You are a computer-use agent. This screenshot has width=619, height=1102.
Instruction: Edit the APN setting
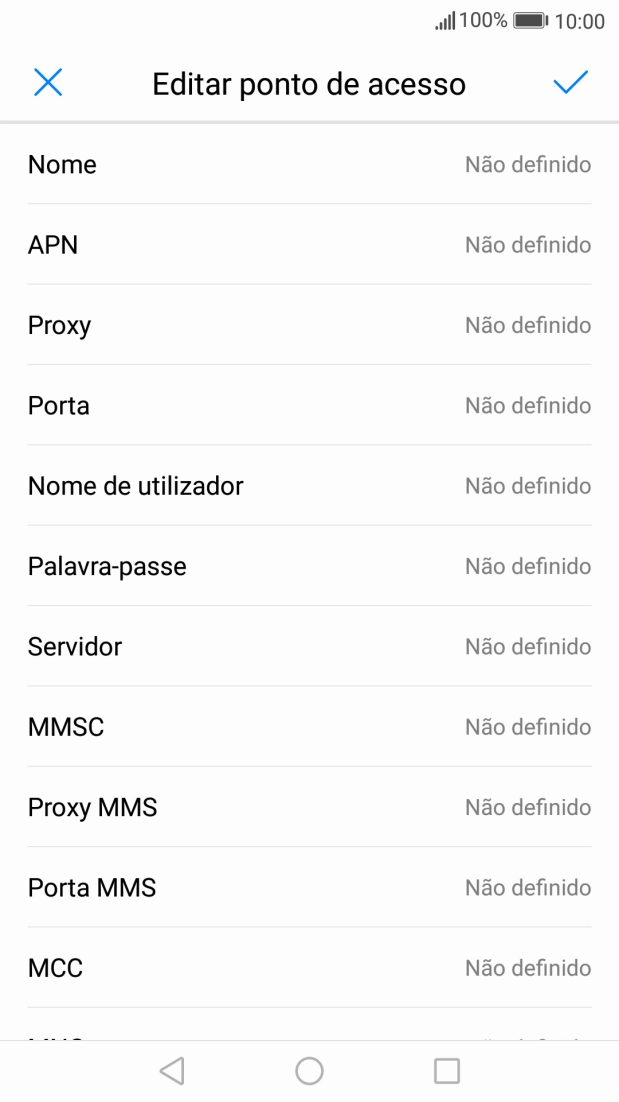tap(309, 245)
